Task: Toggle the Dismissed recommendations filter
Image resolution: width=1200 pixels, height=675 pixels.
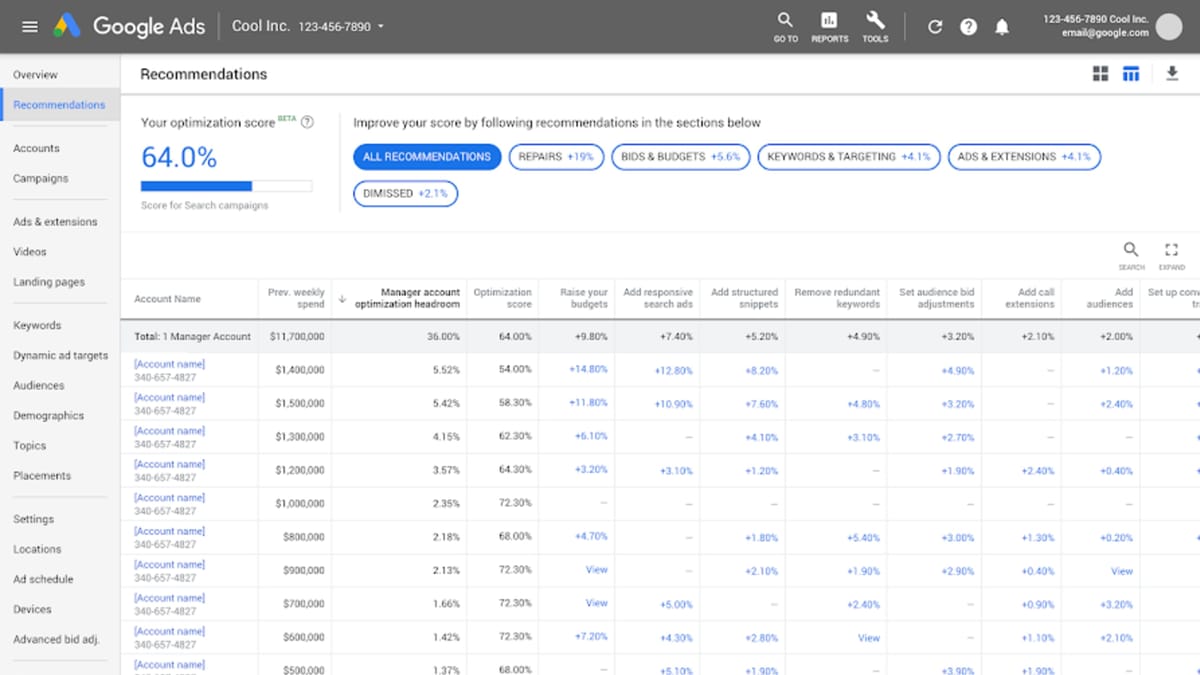Action: click(405, 193)
